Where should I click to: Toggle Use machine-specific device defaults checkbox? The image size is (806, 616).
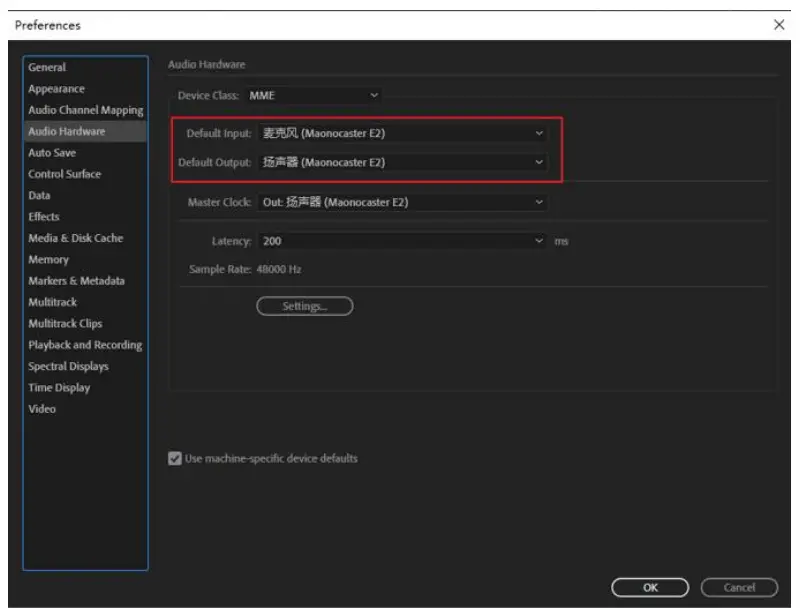(176, 459)
